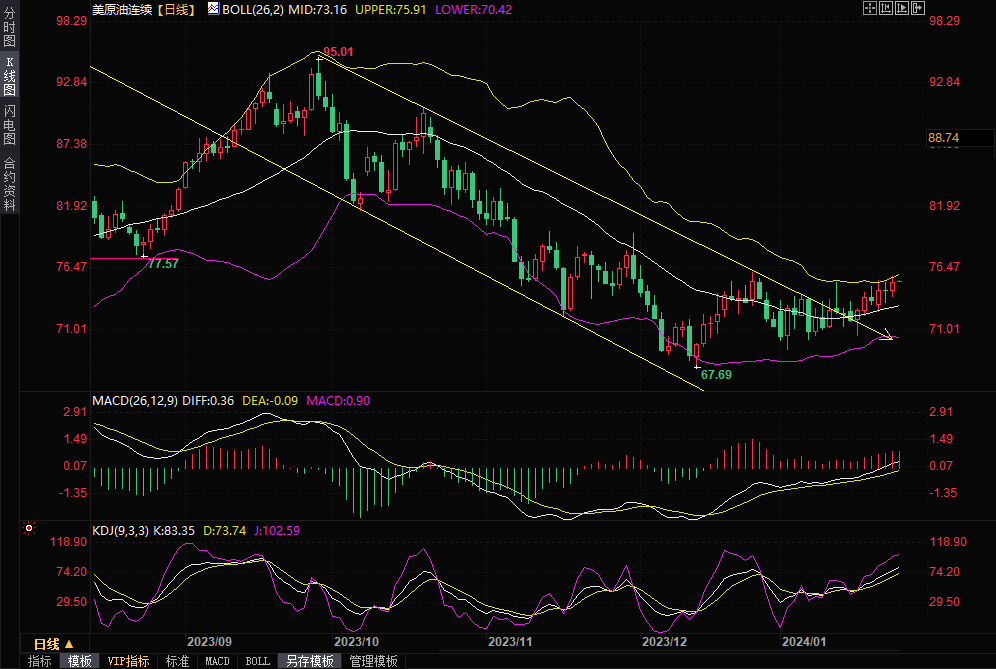Click the panel export arrow icon
Image resolution: width=996 pixels, height=669 pixels.
point(917,8)
